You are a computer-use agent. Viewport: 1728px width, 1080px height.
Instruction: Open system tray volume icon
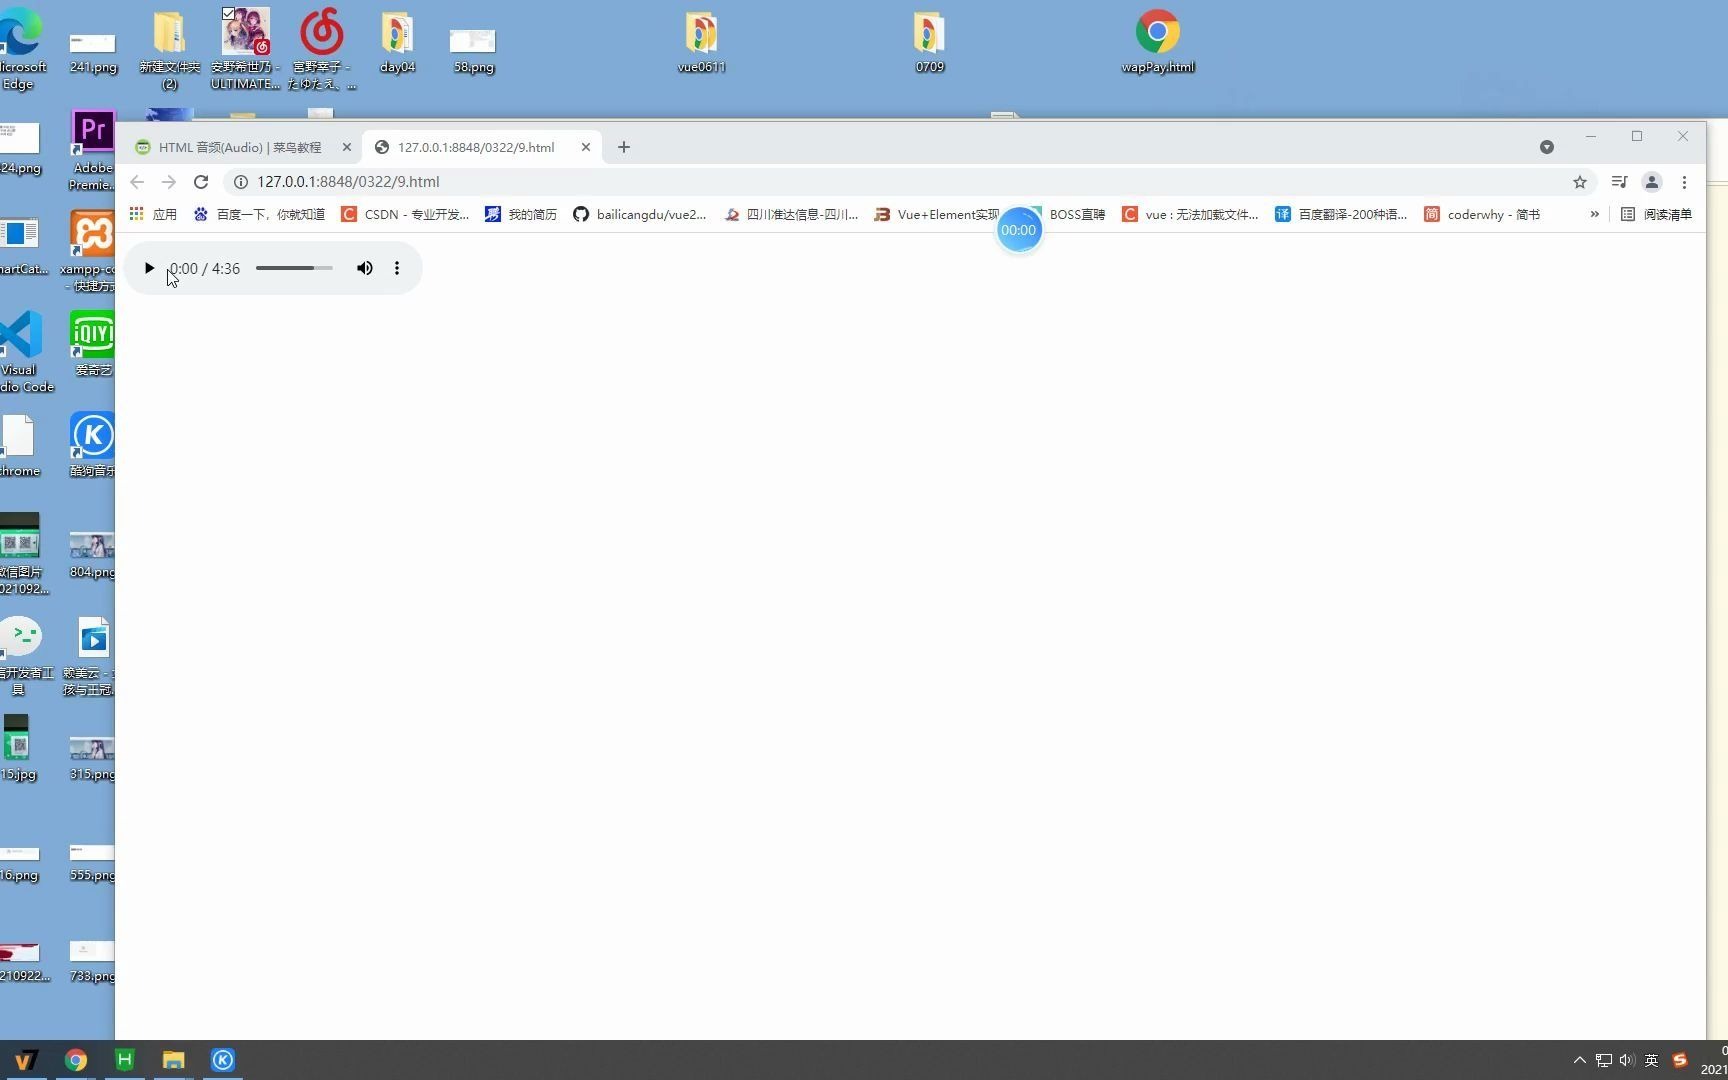(1627, 1060)
